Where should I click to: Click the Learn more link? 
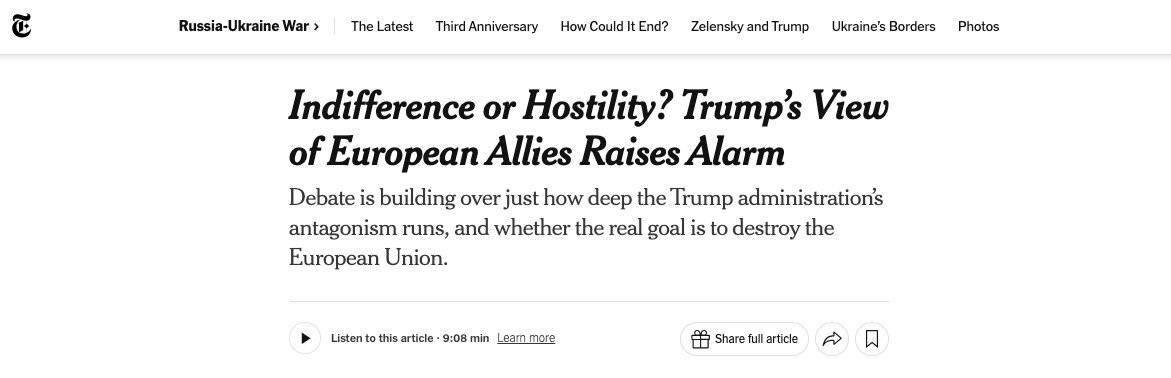point(526,338)
